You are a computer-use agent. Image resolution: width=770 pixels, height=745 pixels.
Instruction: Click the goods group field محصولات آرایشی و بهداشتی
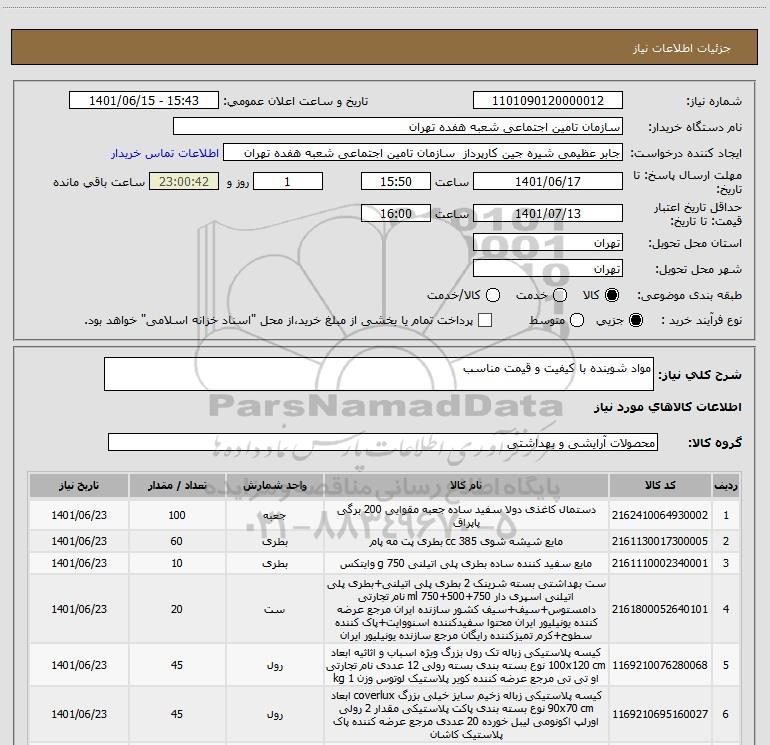383,442
